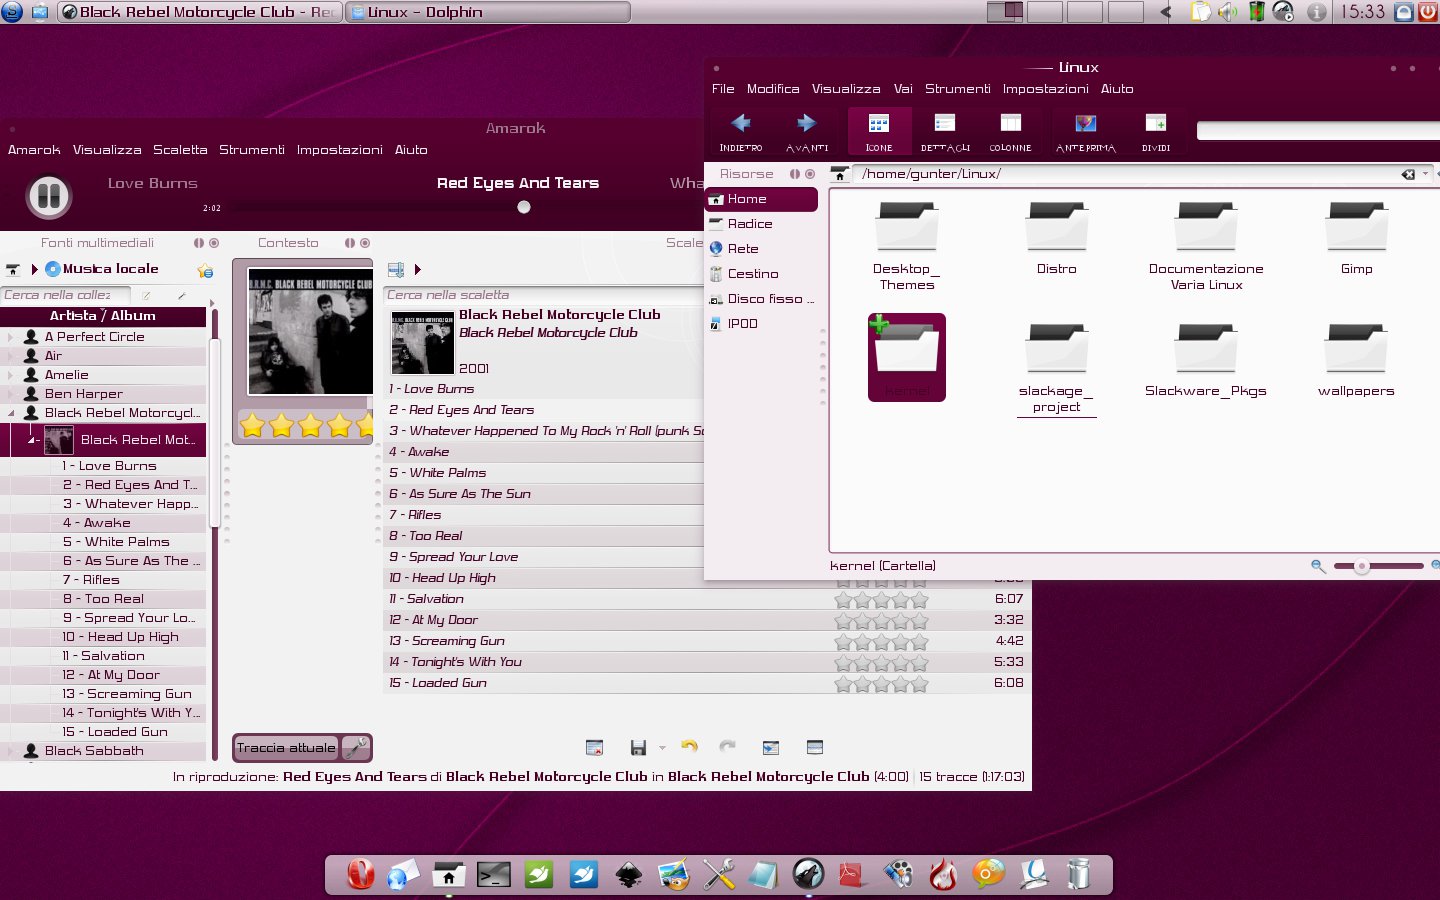Open Dolphin's Modifica menu
1440x900 pixels.
(773, 89)
